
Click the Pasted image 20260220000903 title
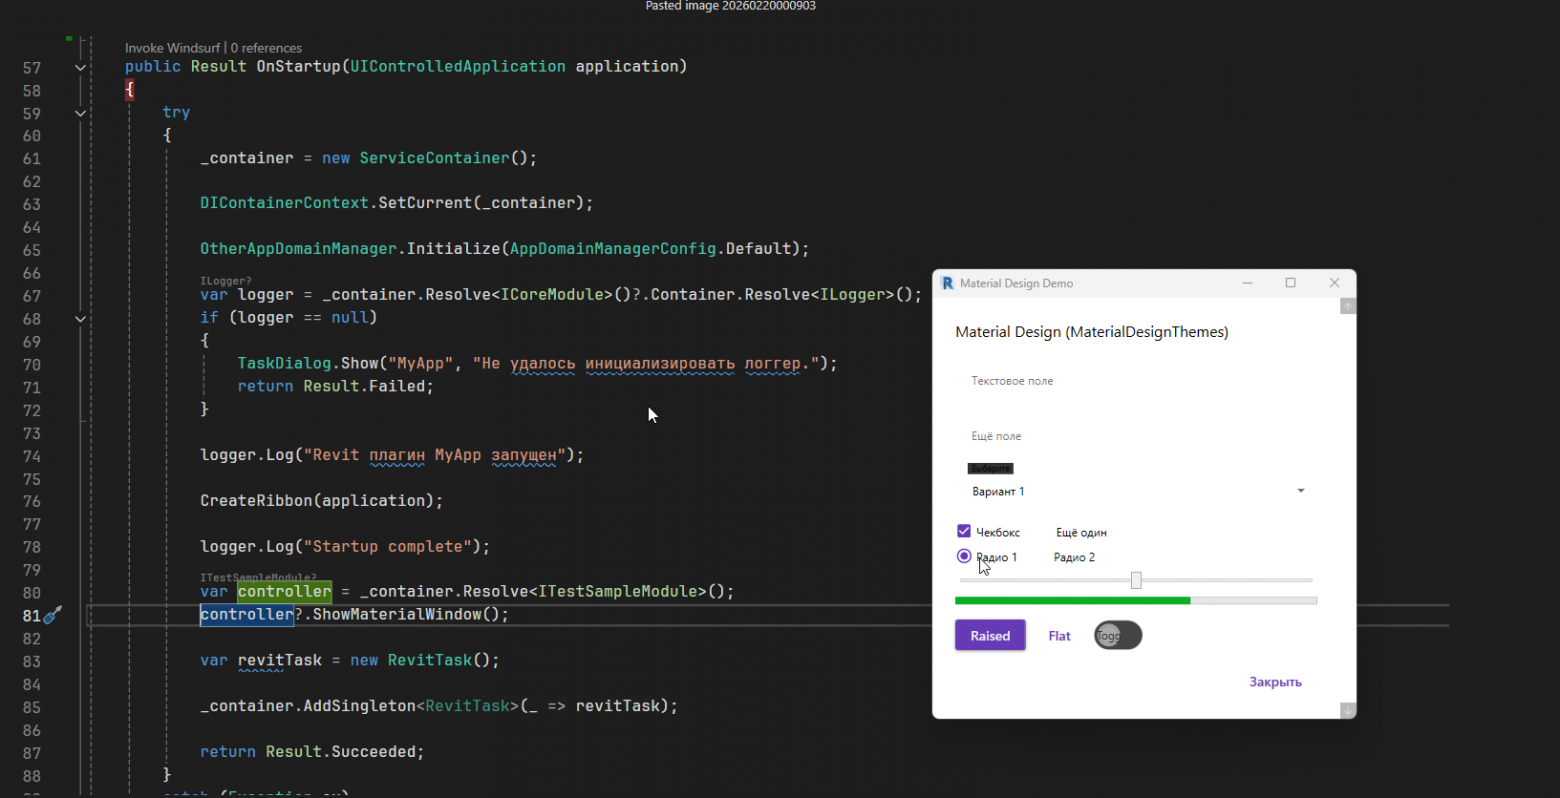pyautogui.click(x=730, y=6)
